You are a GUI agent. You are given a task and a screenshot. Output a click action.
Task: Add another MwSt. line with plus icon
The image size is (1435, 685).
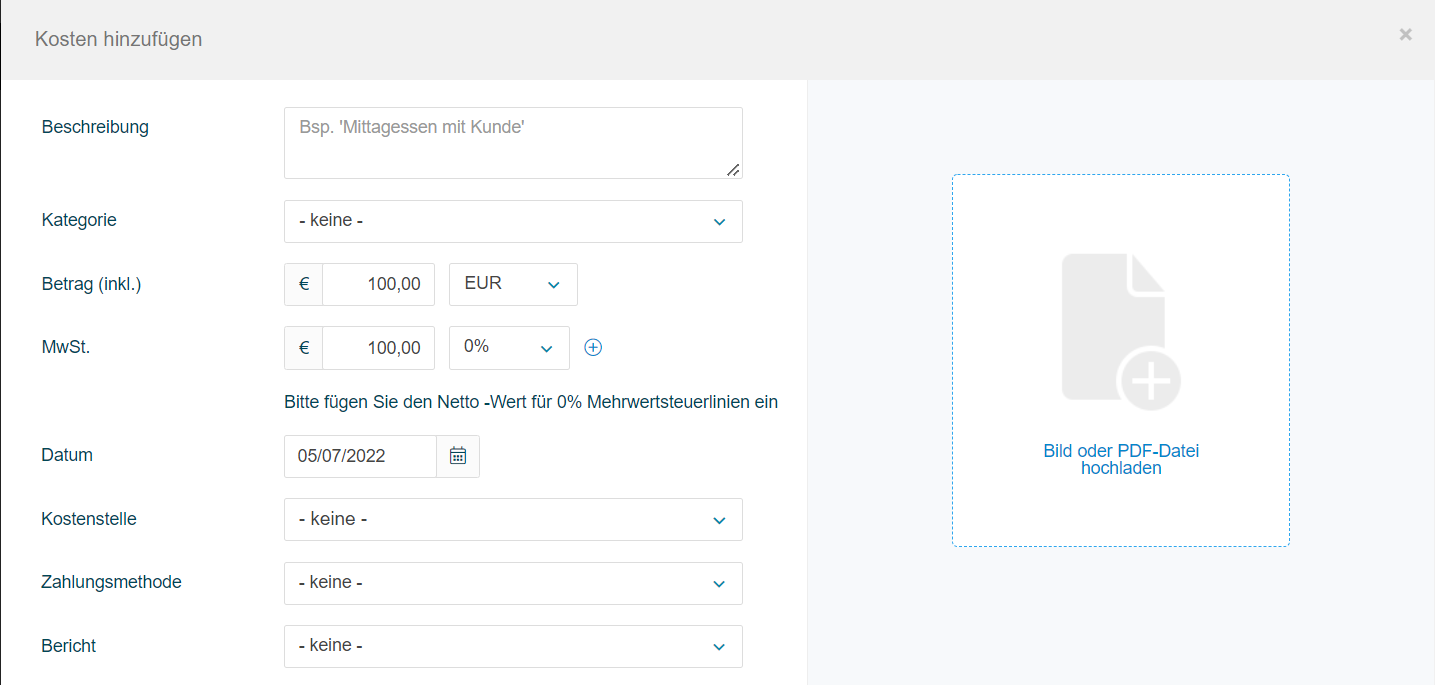pos(593,347)
